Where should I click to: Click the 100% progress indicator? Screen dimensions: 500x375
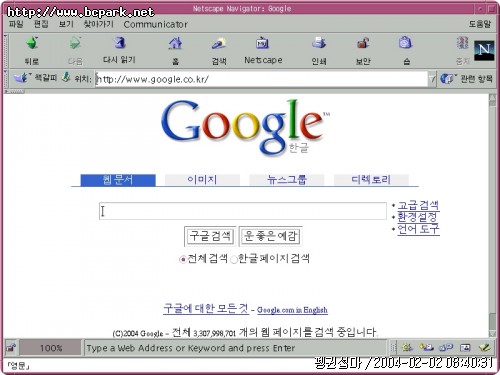click(50, 348)
